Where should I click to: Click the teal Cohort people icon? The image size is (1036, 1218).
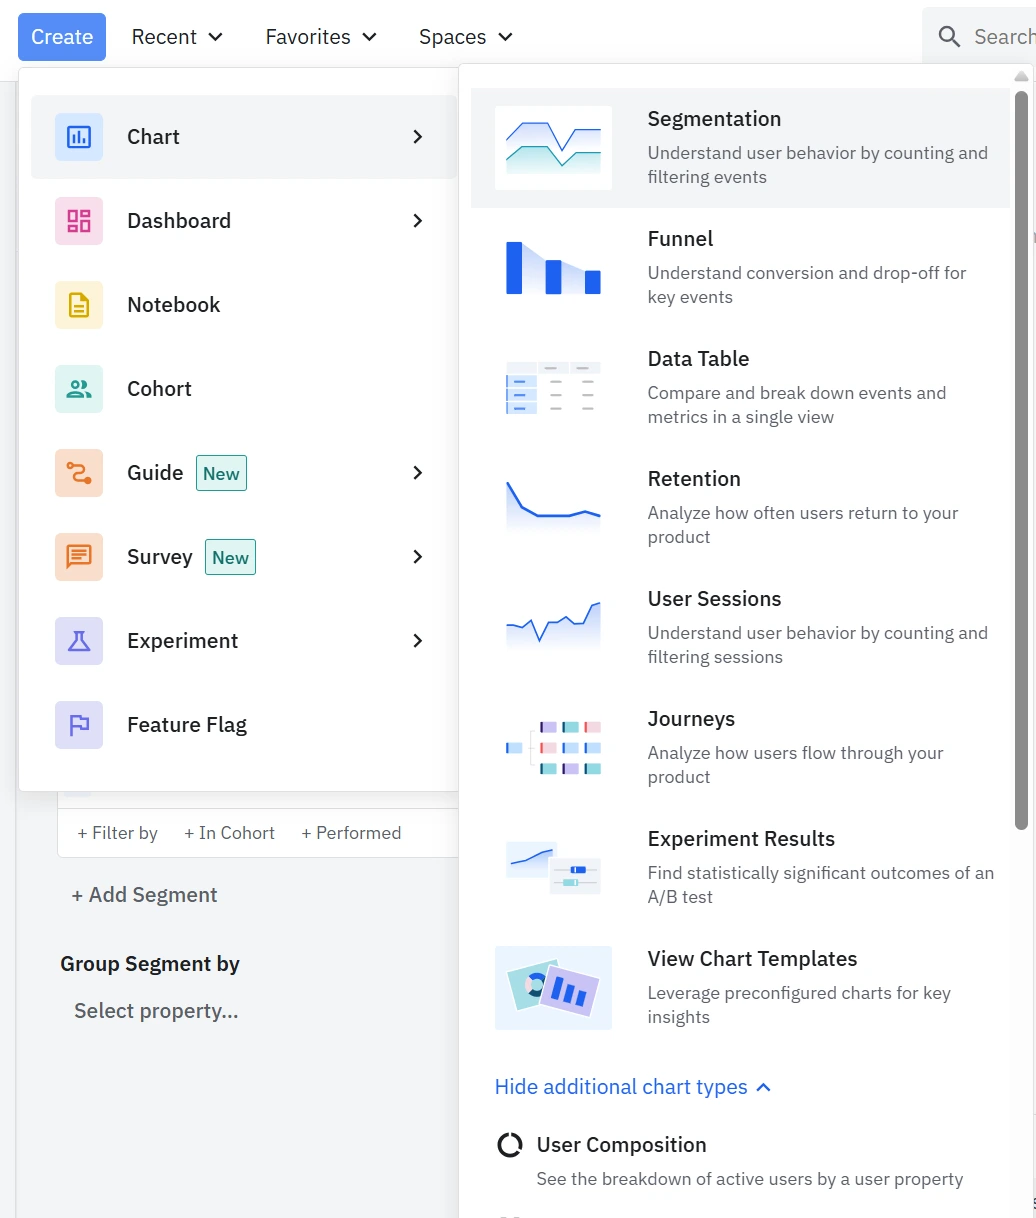click(79, 389)
